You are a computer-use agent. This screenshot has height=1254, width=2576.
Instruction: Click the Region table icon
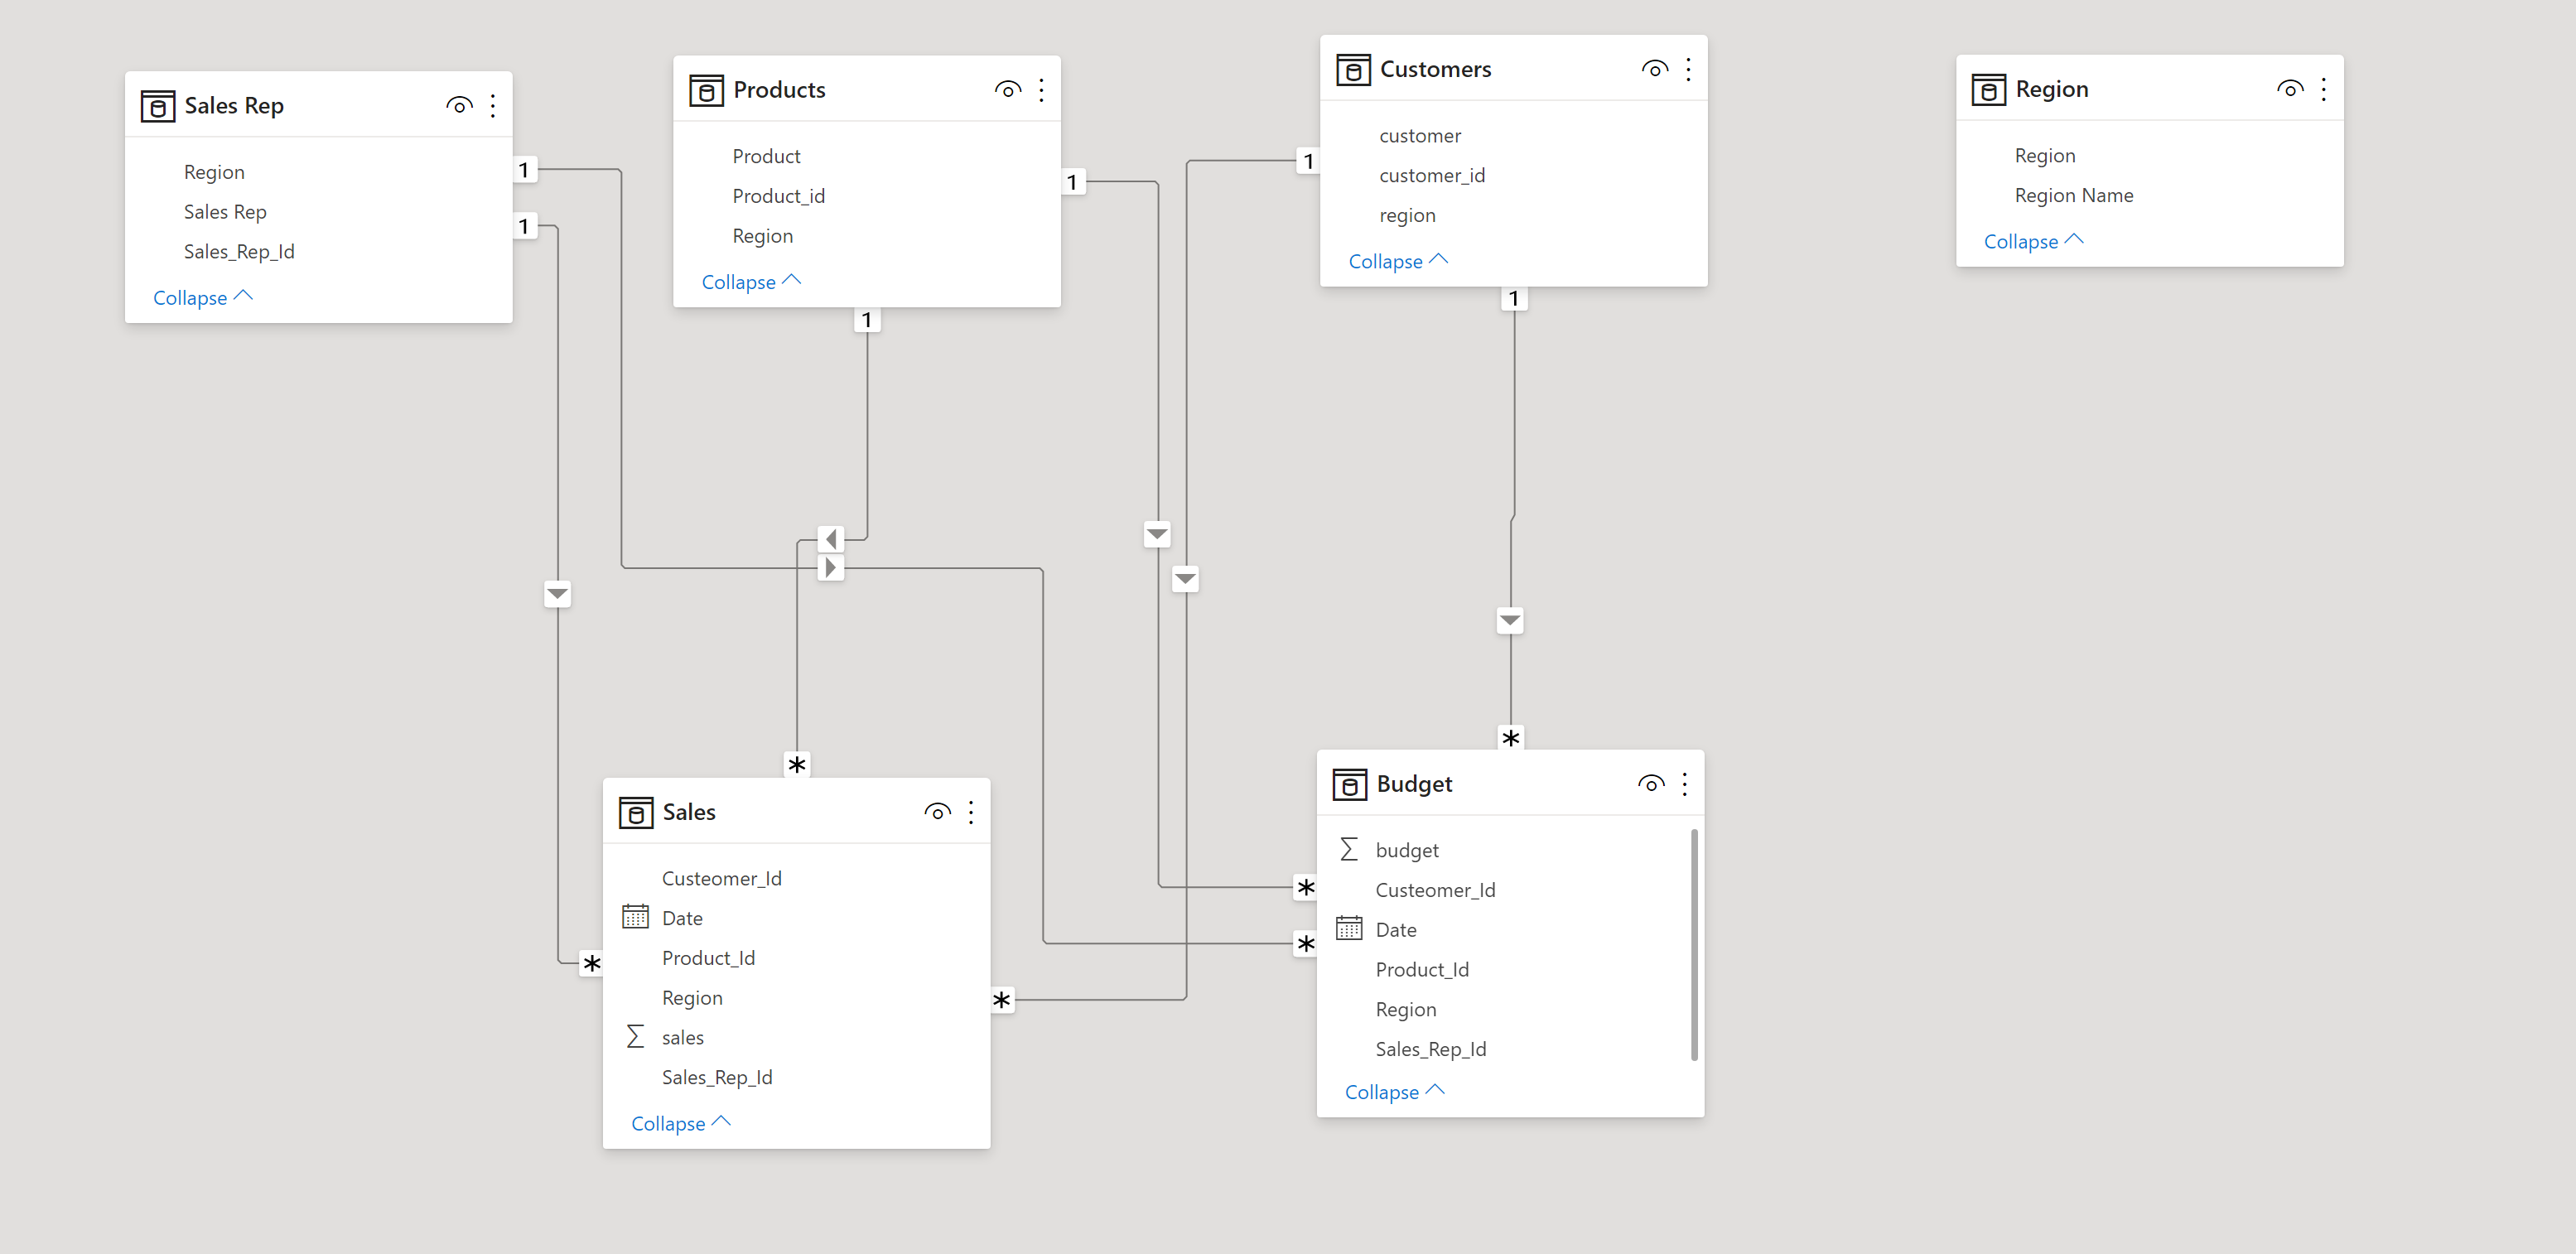click(x=1988, y=89)
